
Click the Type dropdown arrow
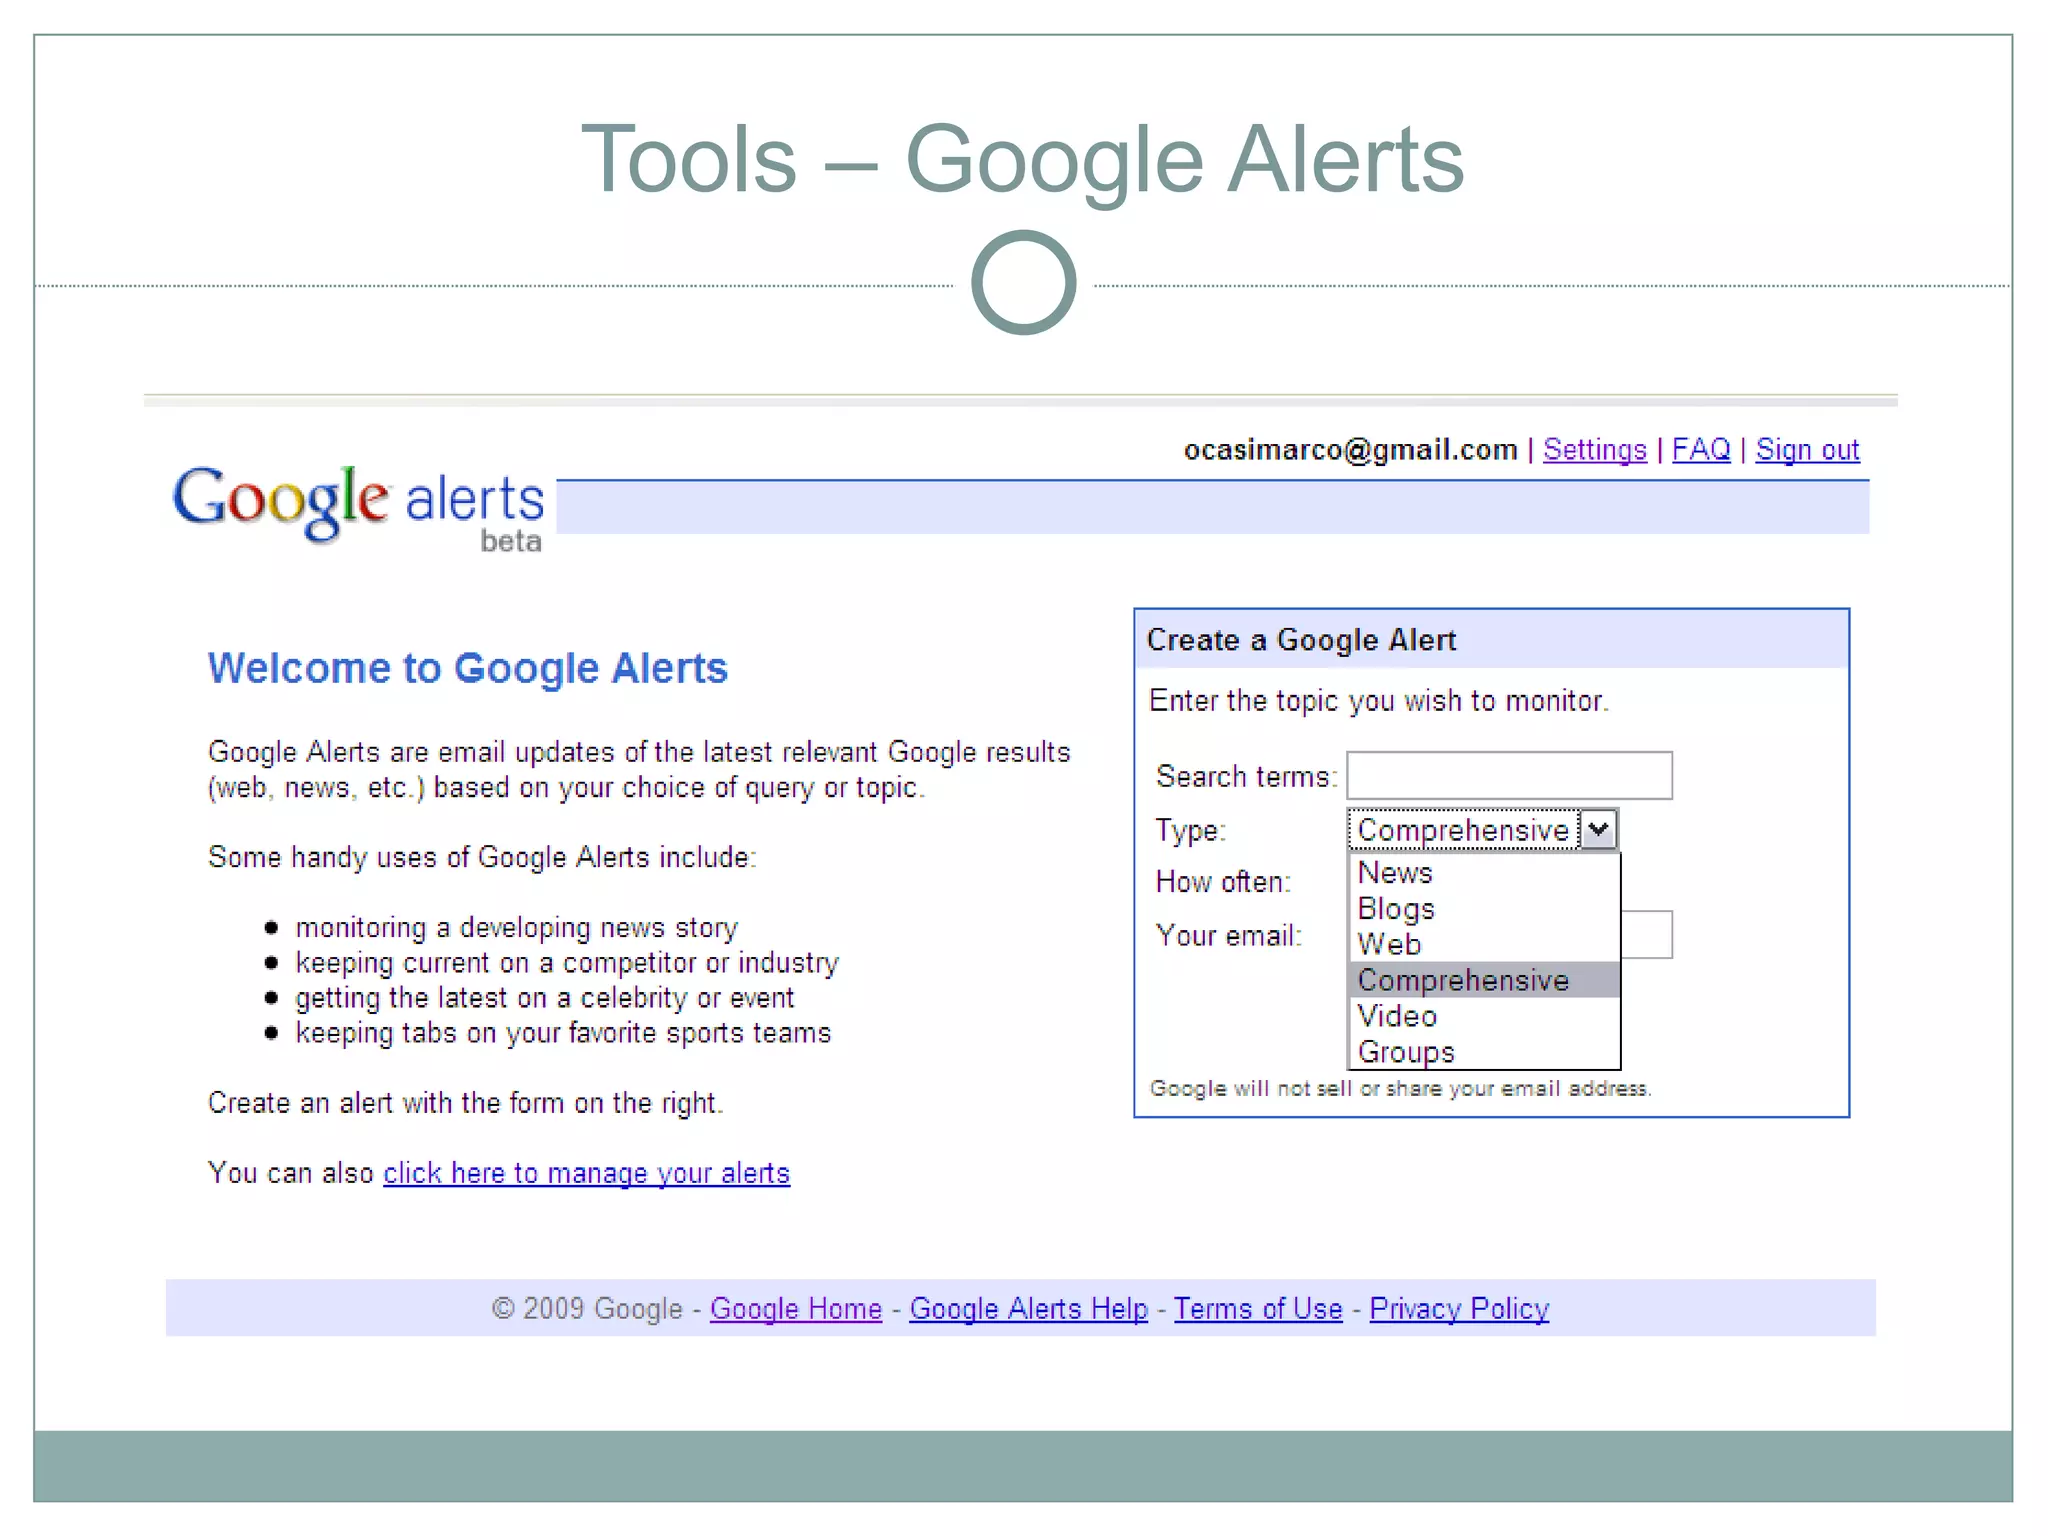pos(1598,829)
